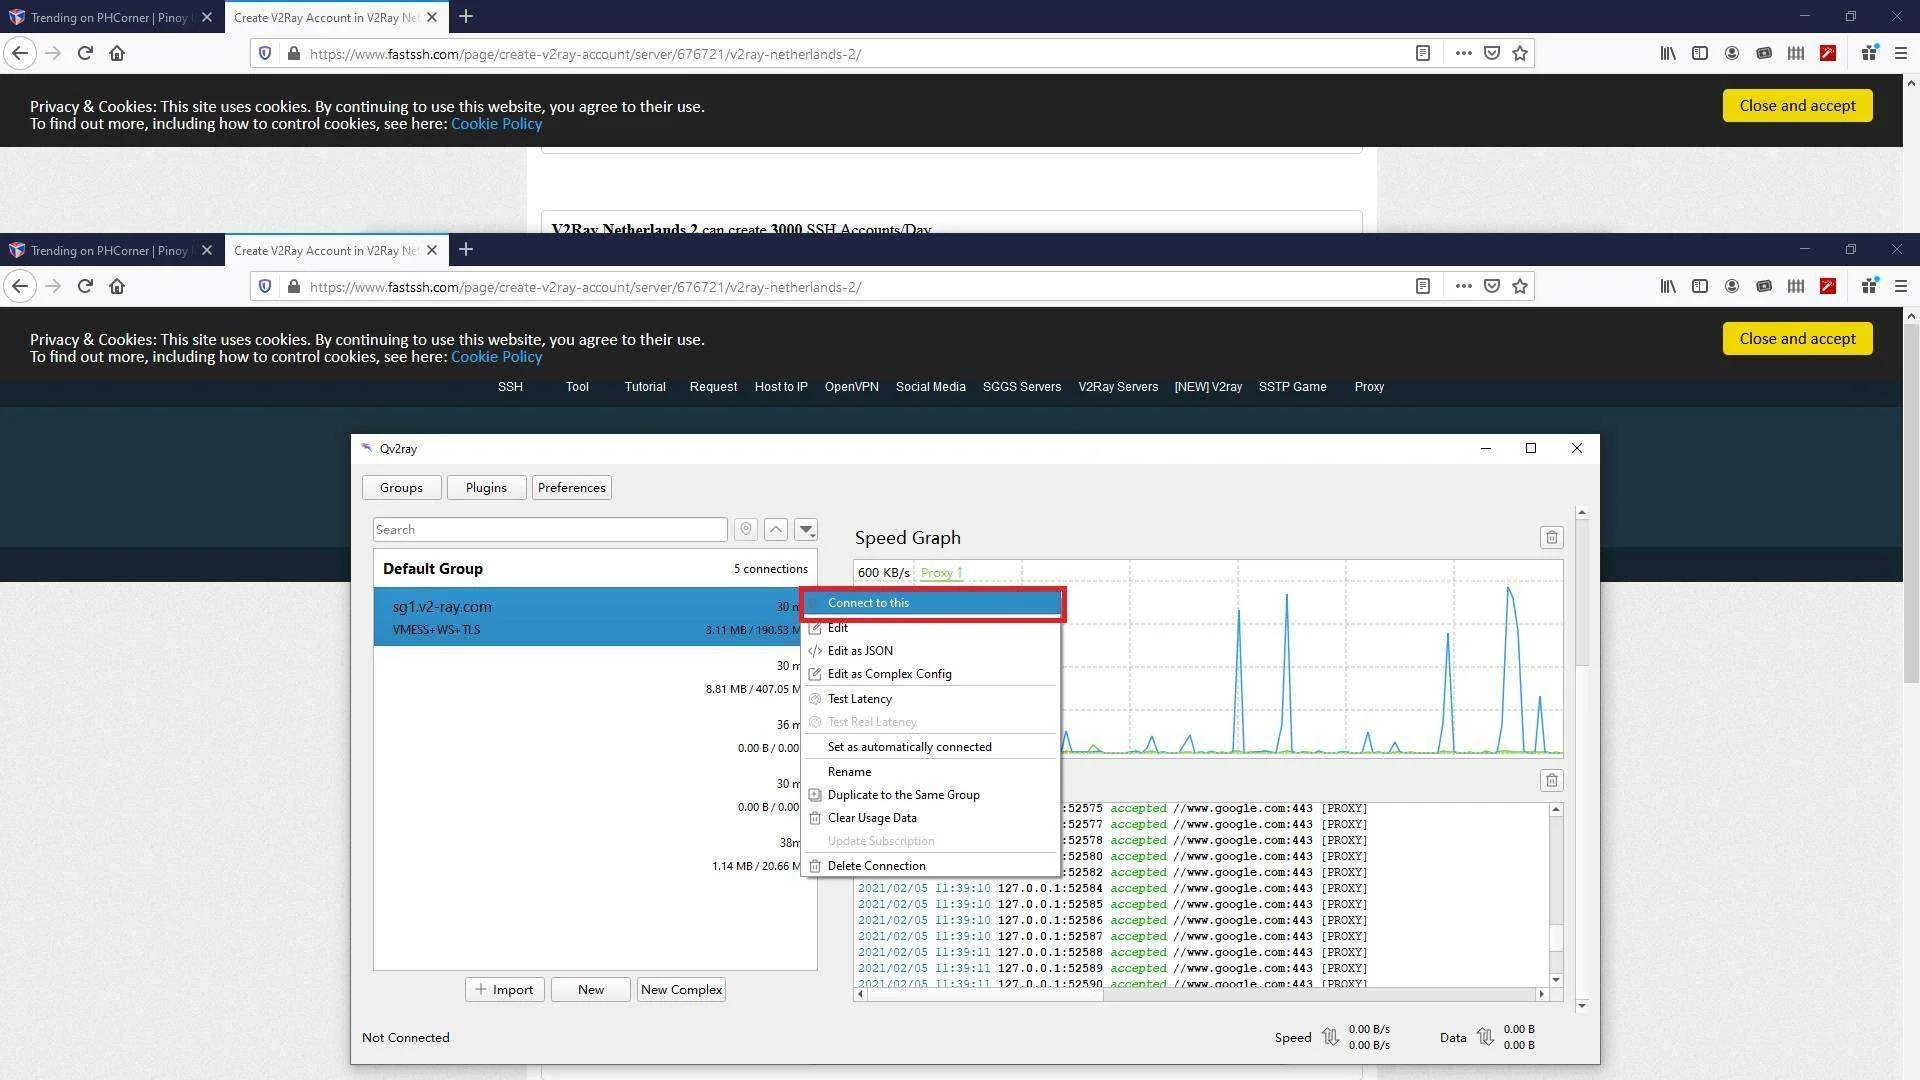Open the home page in the background Firefox window
Viewport: 1920px width, 1080px height.
point(117,54)
